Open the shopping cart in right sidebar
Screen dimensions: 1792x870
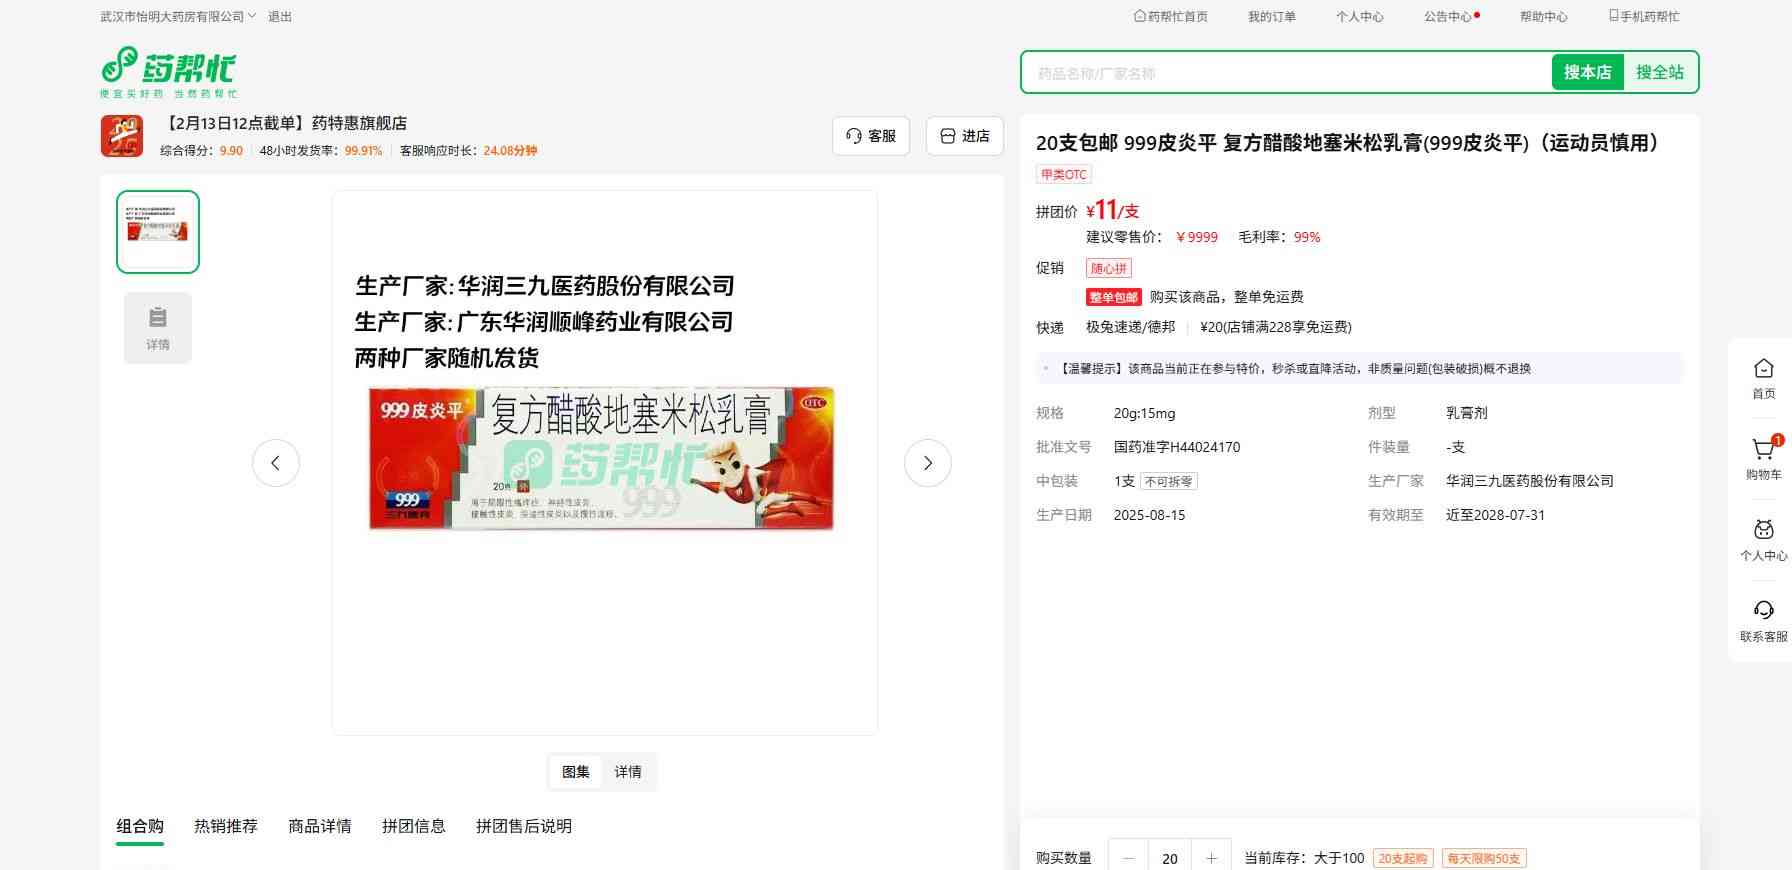[x=1763, y=451]
